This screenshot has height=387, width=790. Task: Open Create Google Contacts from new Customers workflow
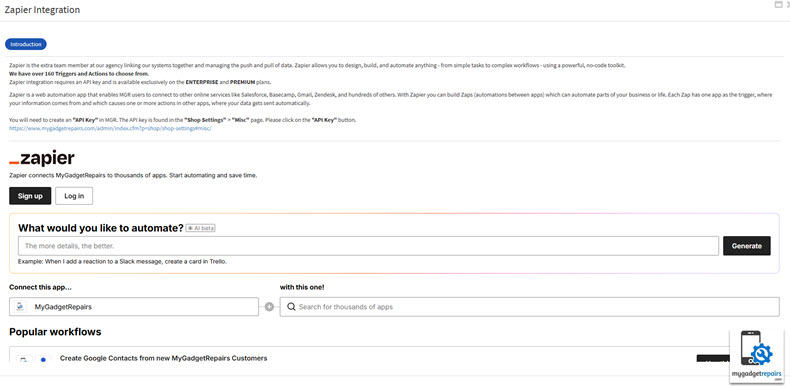163,358
